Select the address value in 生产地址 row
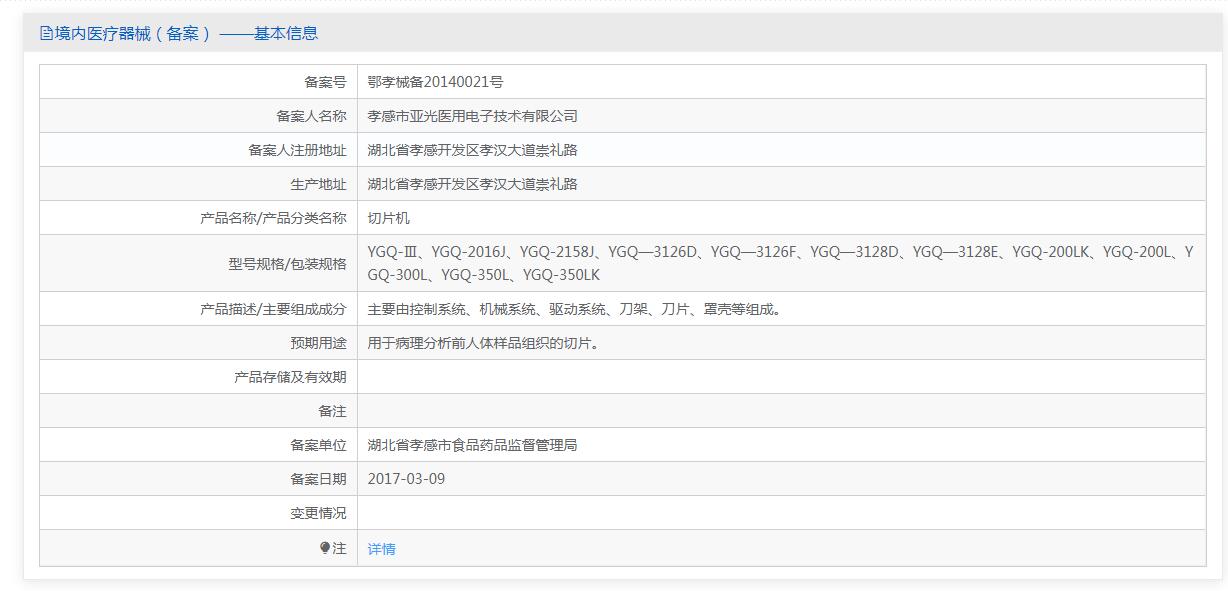 point(472,184)
